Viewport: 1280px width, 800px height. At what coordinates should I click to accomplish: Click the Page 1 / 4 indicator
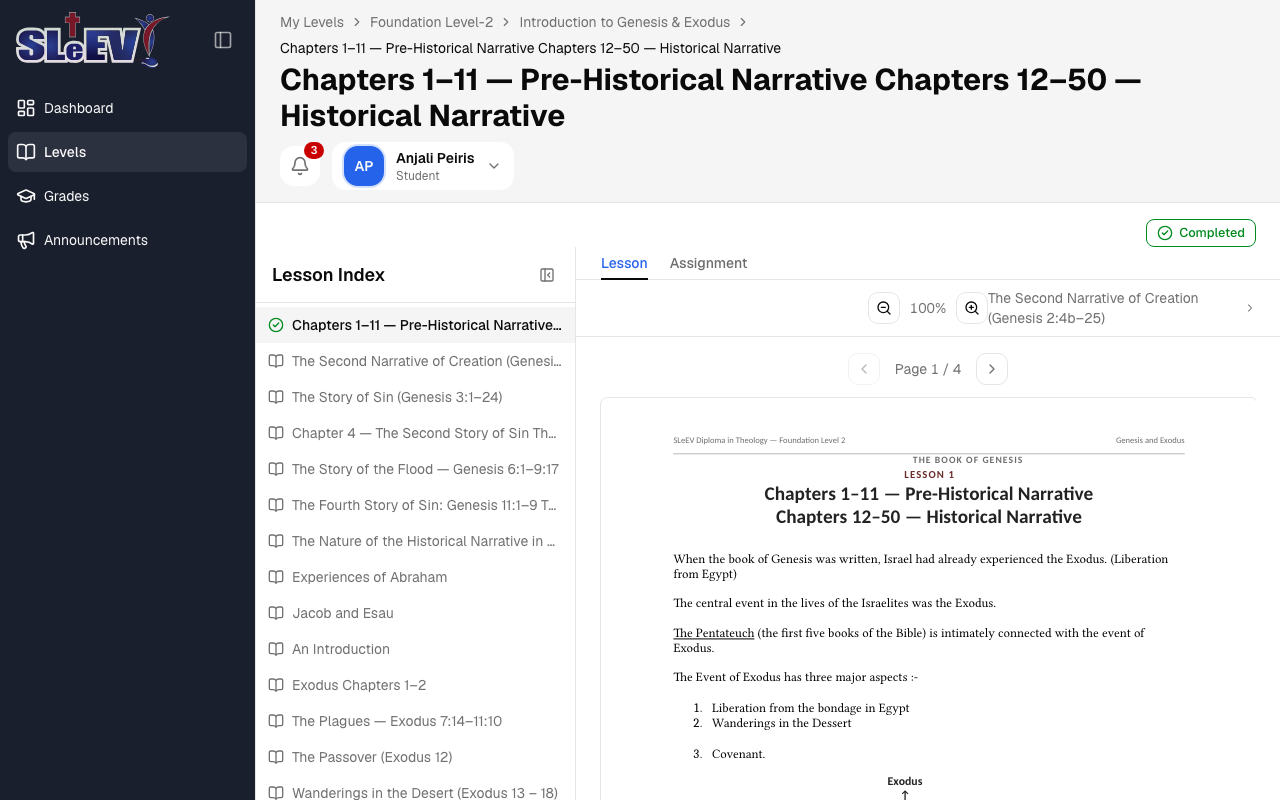(x=928, y=369)
